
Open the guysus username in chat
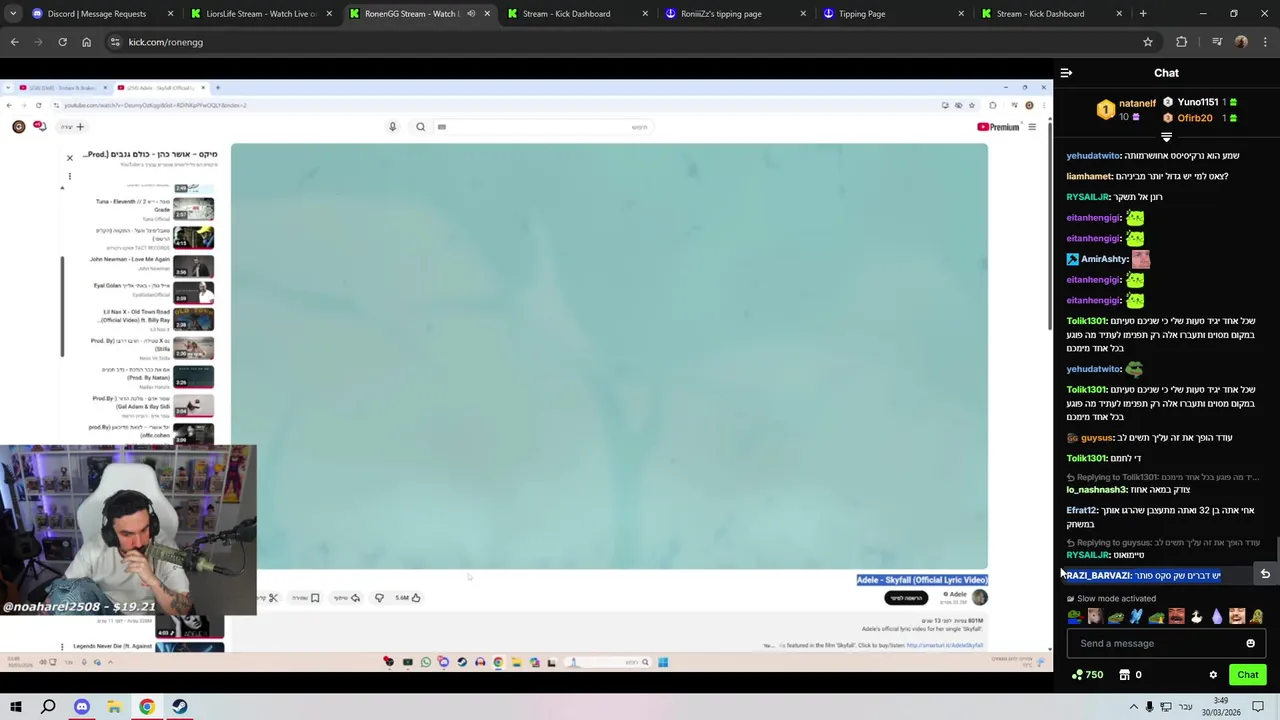click(x=1096, y=438)
